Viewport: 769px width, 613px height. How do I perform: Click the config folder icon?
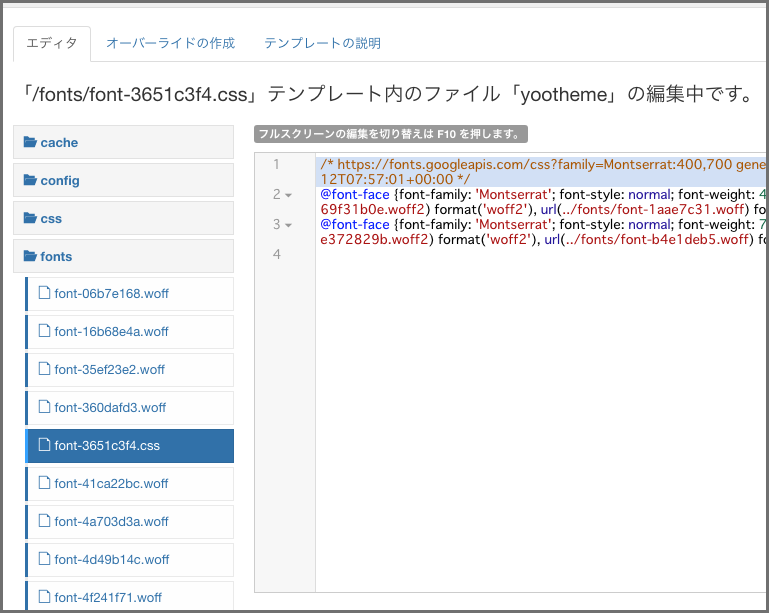tap(30, 181)
